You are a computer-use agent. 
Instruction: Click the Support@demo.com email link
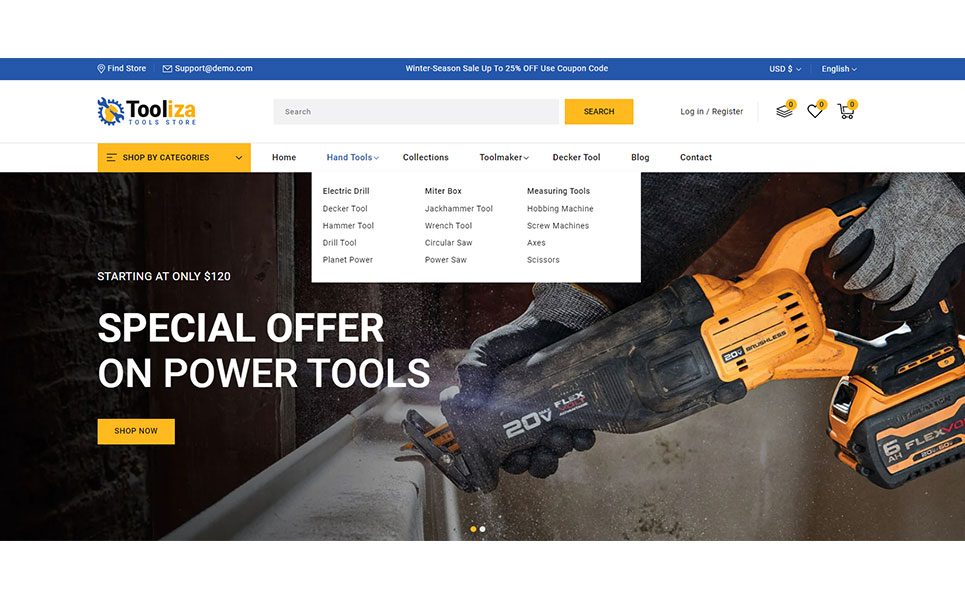213,69
